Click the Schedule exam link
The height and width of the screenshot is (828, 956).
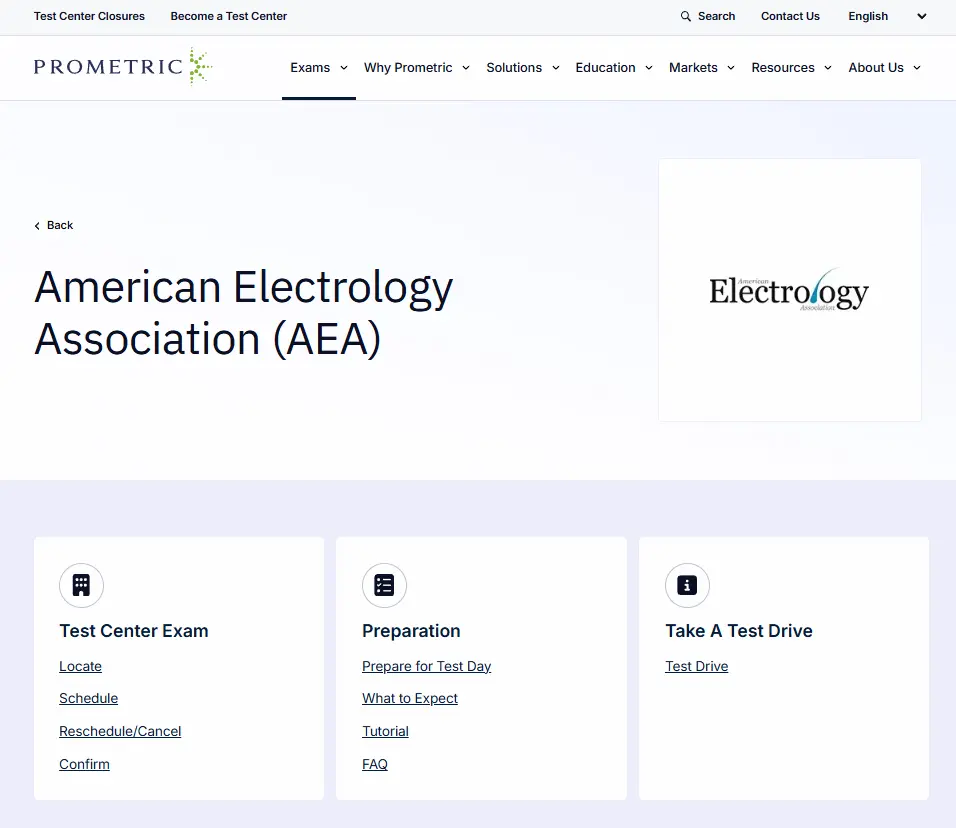89,699
